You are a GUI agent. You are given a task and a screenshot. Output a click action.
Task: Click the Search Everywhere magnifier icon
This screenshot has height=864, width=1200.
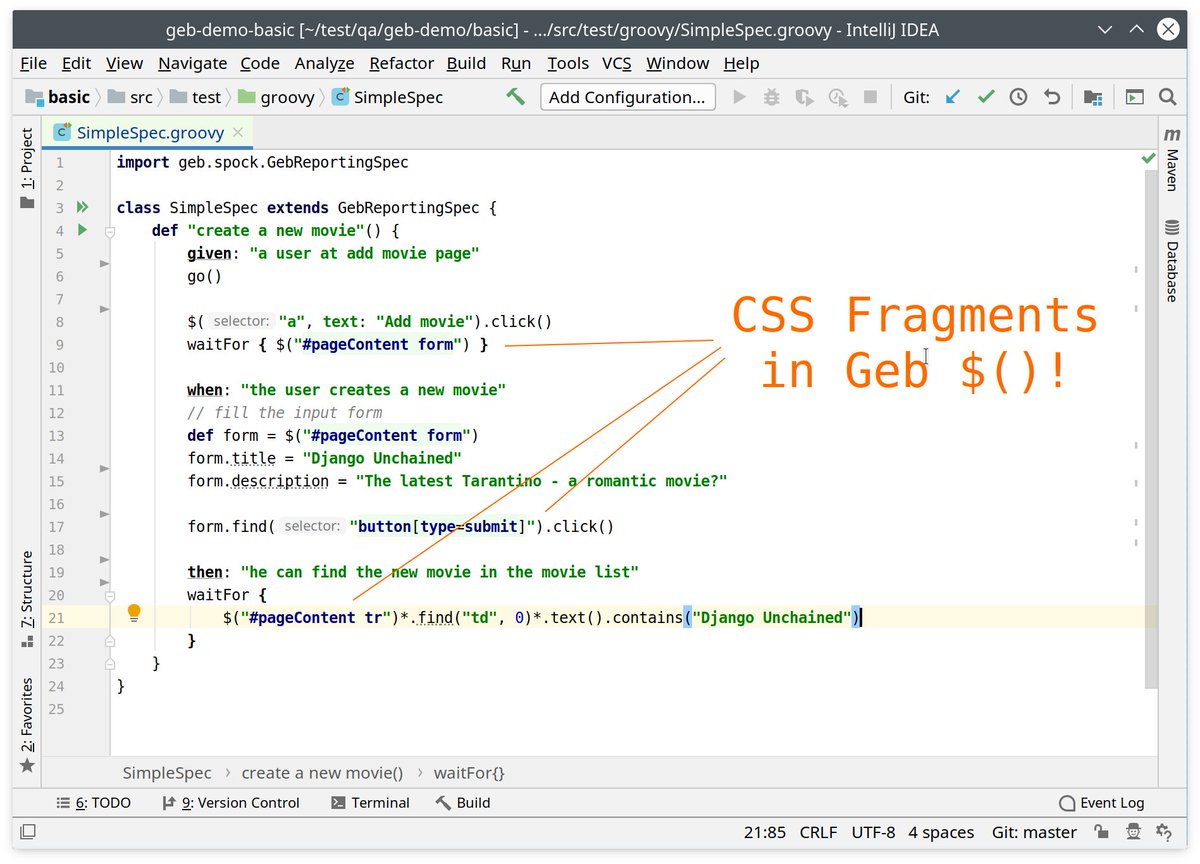point(1167,97)
